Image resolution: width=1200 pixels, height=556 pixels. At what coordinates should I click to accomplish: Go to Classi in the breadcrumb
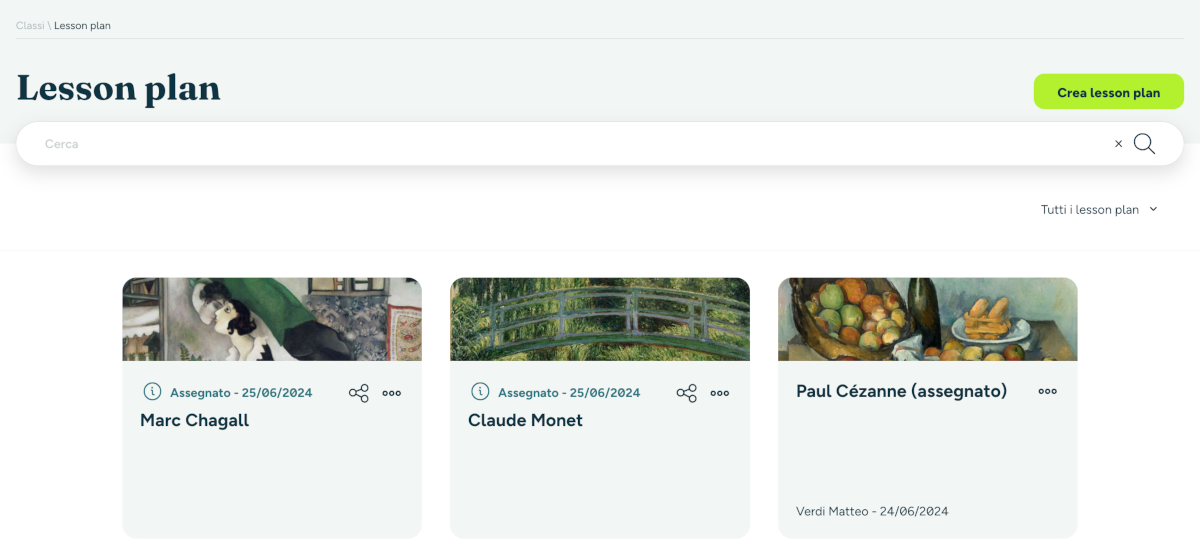click(30, 26)
